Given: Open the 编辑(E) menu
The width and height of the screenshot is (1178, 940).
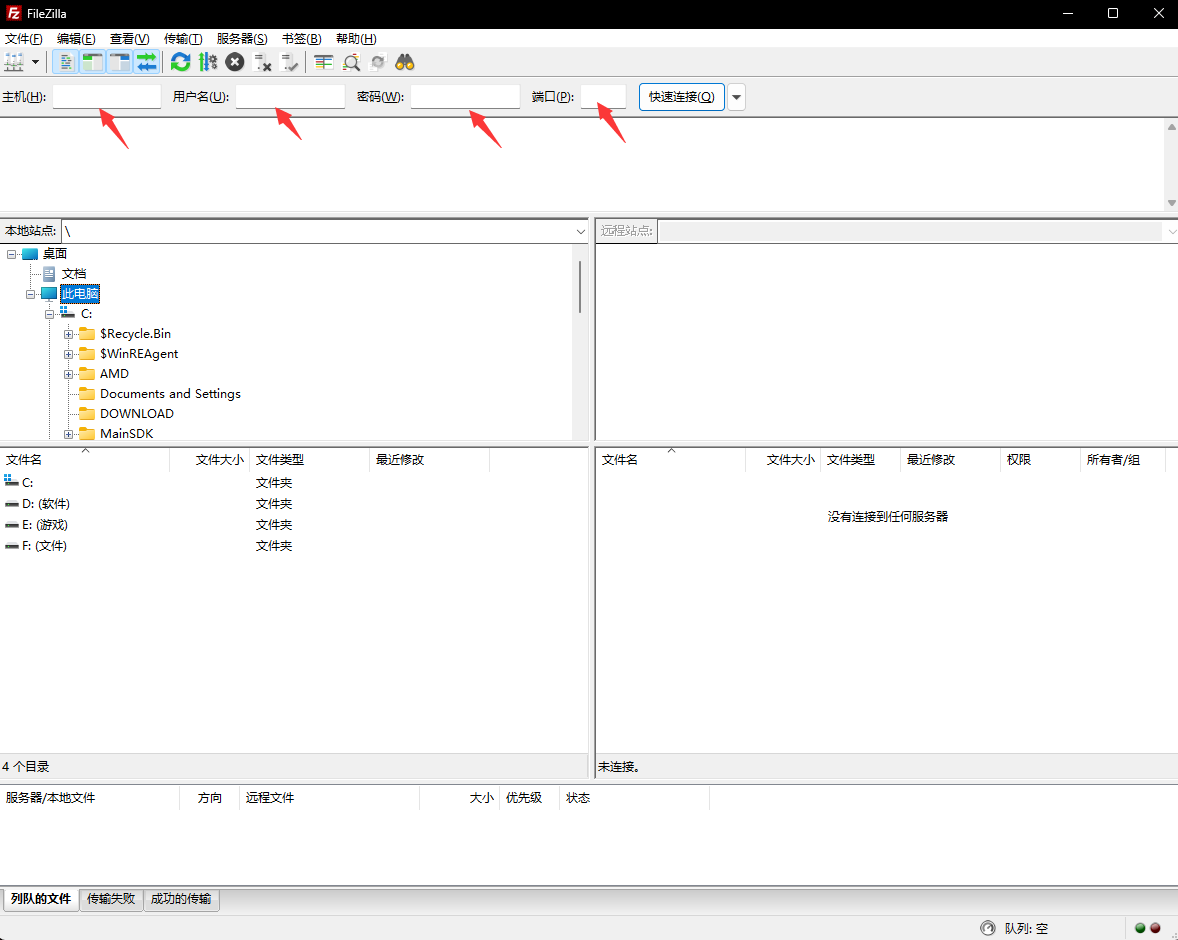Looking at the screenshot, I should click(x=76, y=38).
